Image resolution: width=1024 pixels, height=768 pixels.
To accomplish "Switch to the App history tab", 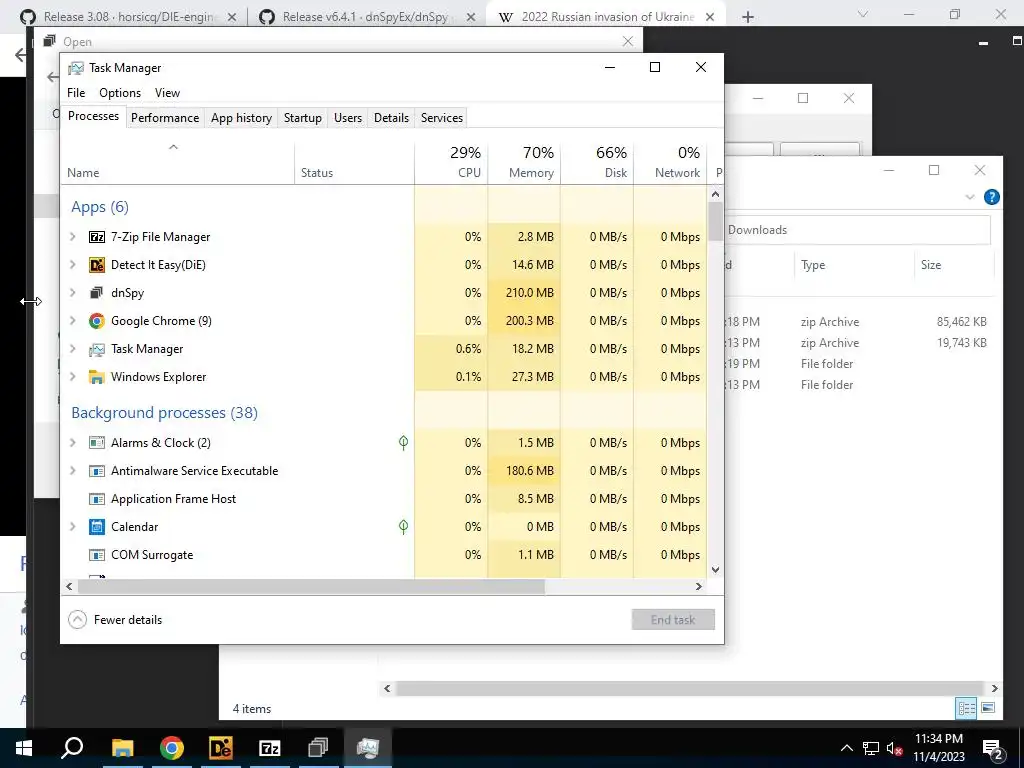I will [241, 118].
